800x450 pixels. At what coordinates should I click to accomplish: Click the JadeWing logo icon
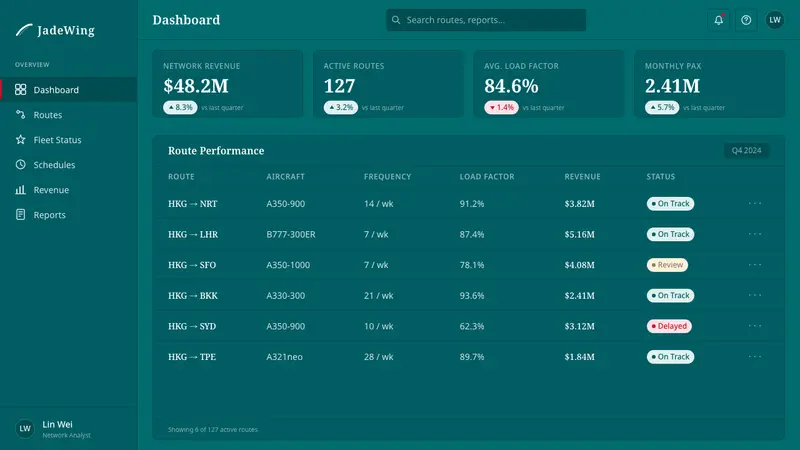coord(24,30)
